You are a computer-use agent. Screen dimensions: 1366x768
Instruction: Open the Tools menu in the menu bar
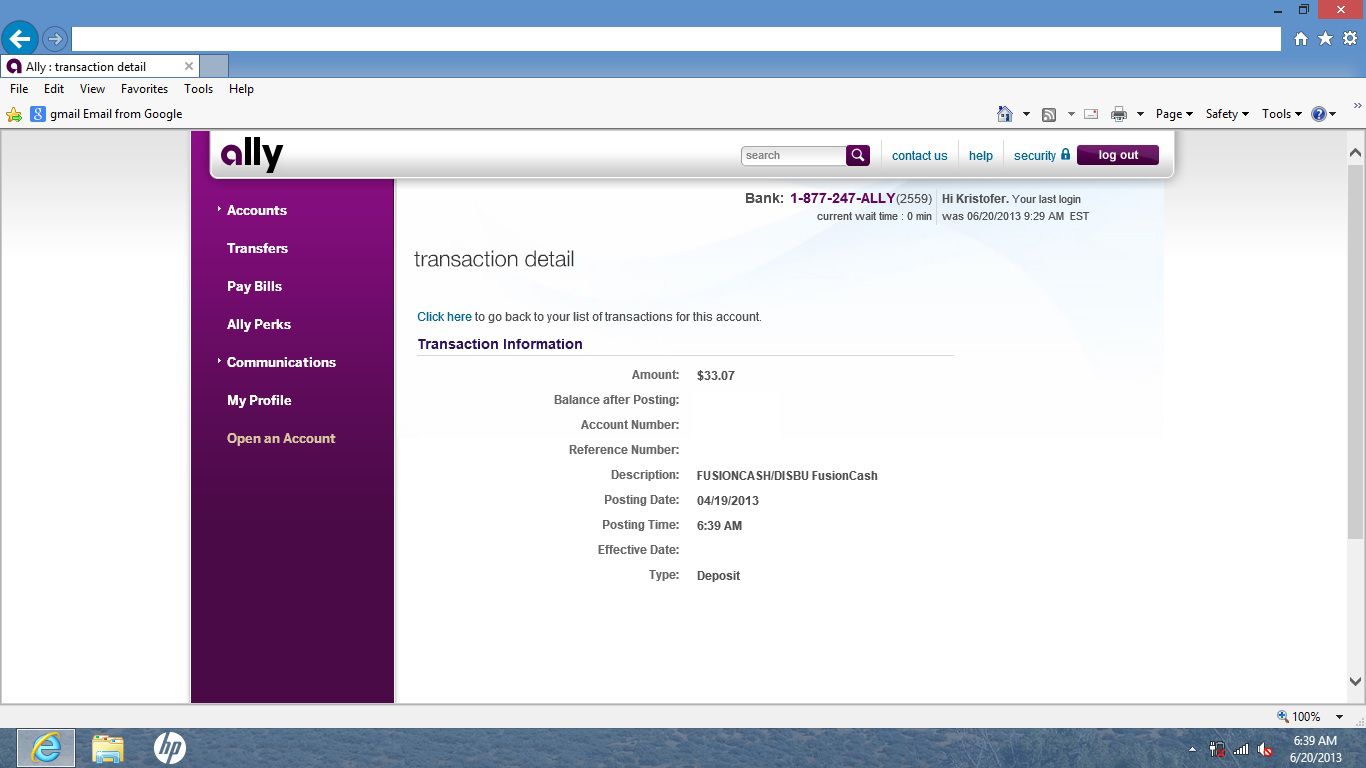coord(198,89)
